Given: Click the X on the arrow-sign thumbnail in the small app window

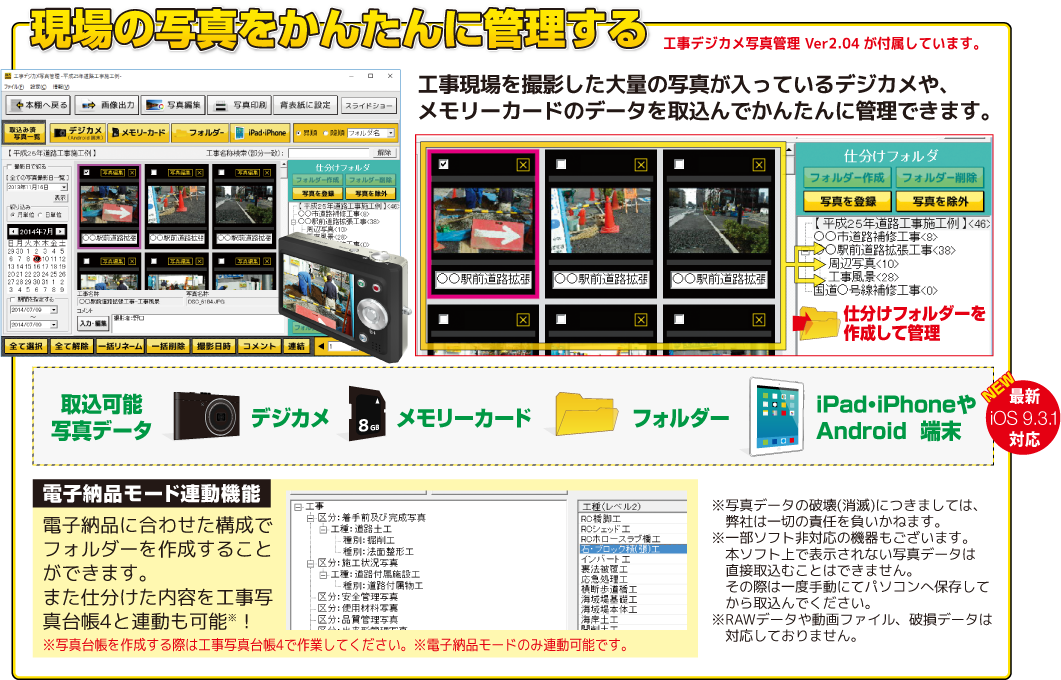Looking at the screenshot, I should tap(132, 173).
